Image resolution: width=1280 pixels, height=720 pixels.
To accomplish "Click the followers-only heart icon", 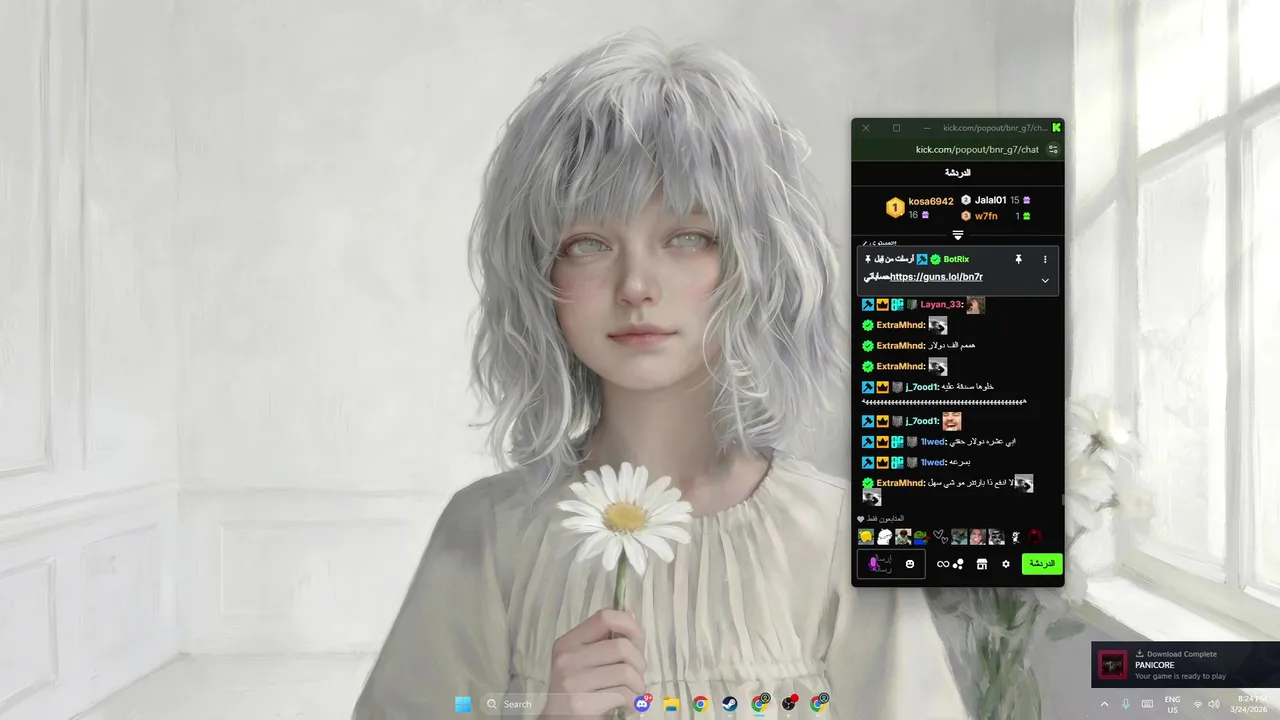I will 861,519.
